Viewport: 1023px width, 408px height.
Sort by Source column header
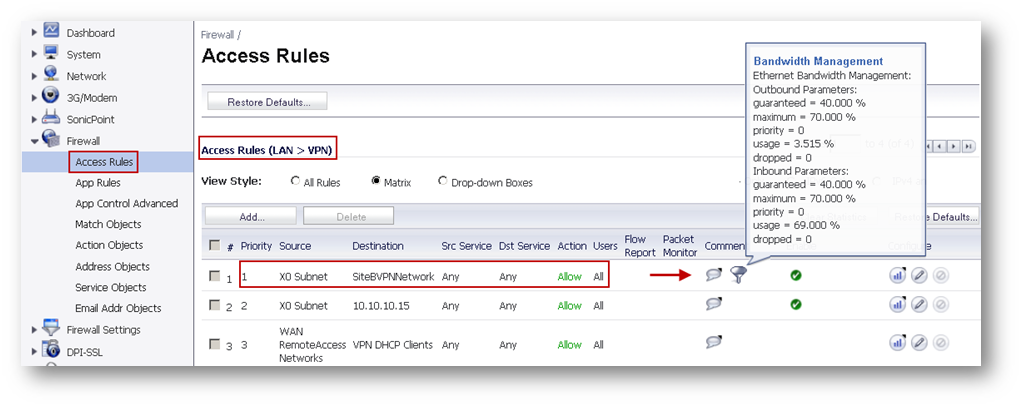[x=295, y=246]
